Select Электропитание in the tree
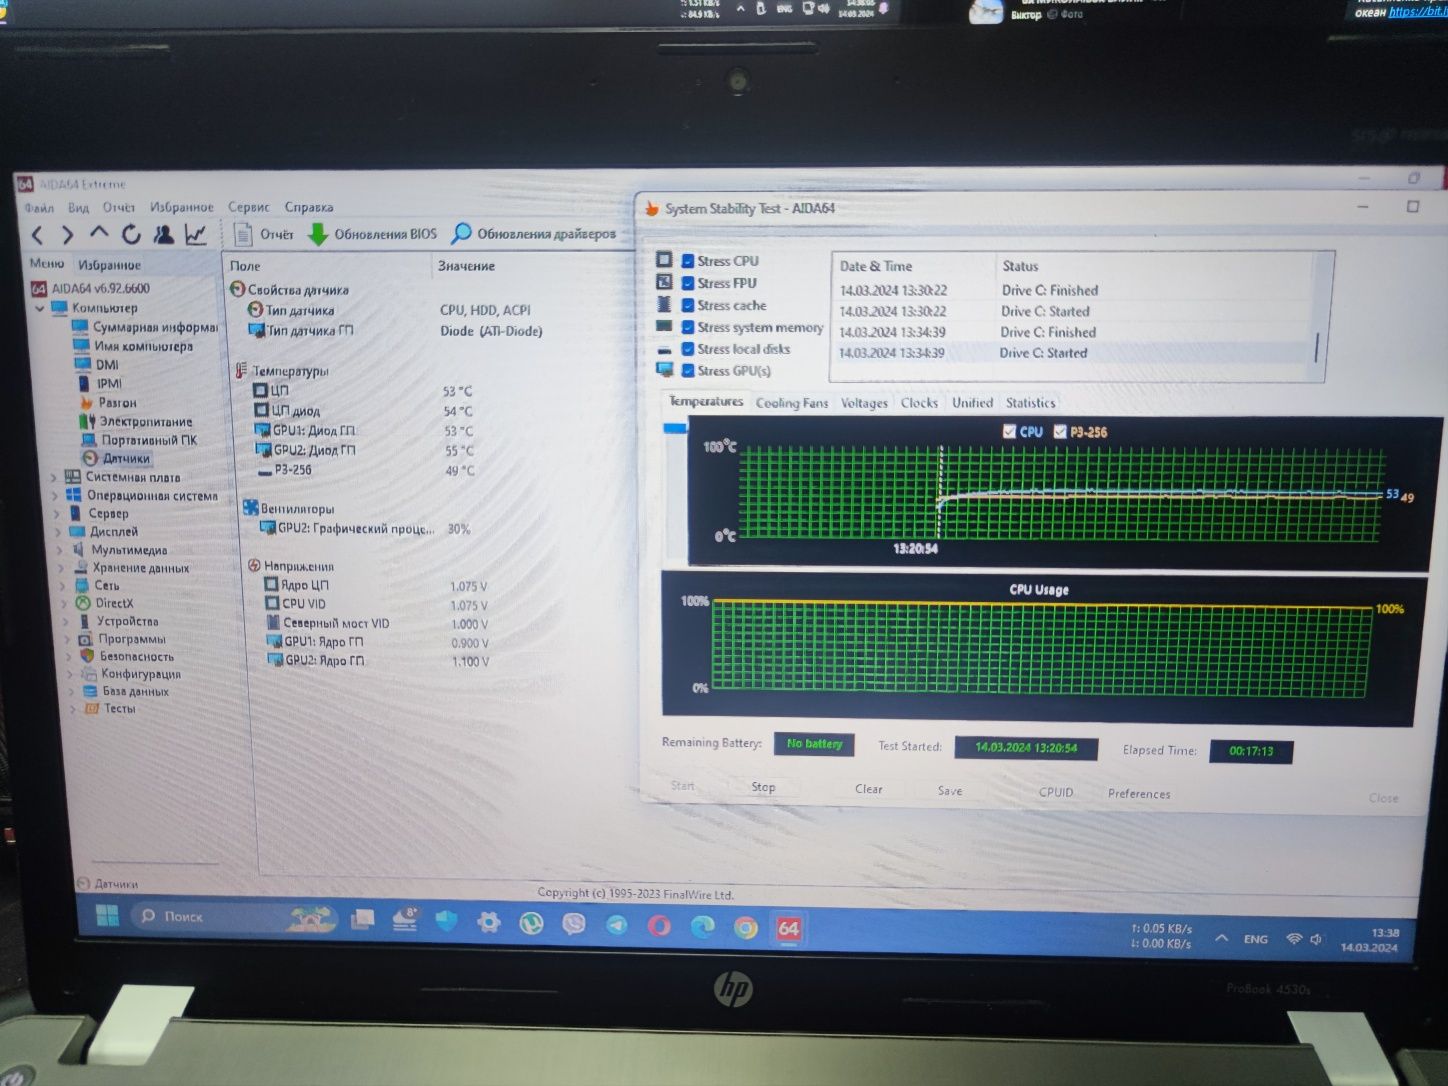Viewport: 1448px width, 1086px height. coord(136,421)
